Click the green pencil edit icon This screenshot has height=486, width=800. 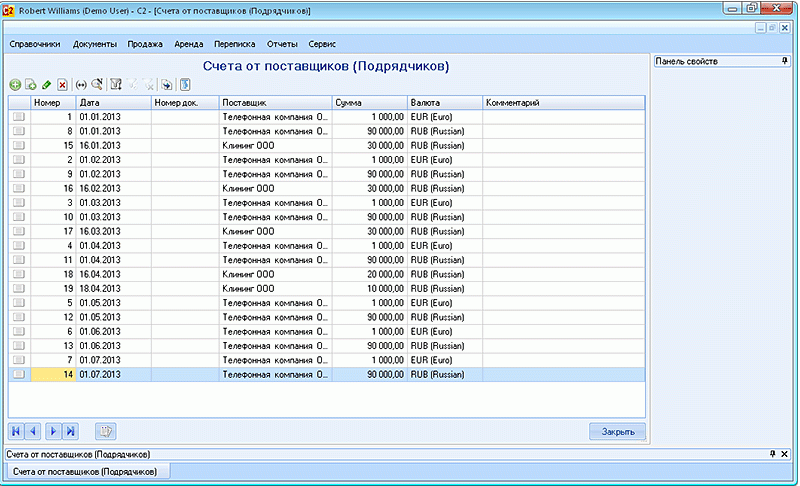tap(46, 86)
